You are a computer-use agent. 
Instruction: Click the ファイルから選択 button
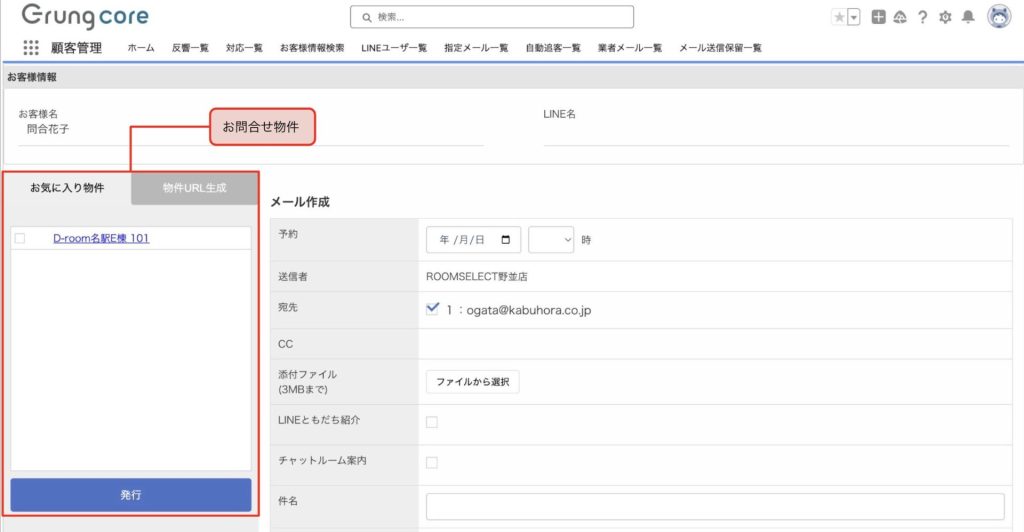472,382
